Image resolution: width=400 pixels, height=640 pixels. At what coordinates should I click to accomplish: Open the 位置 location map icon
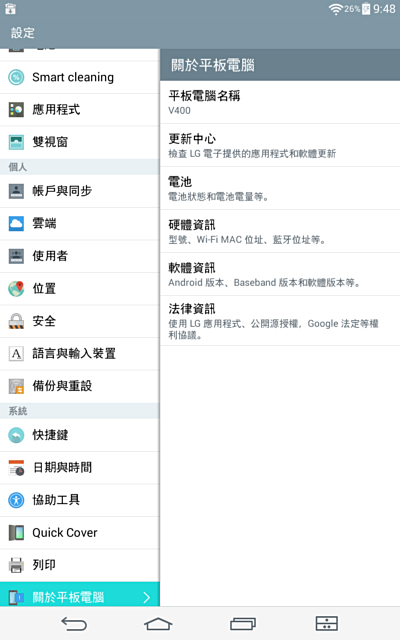tap(16, 289)
